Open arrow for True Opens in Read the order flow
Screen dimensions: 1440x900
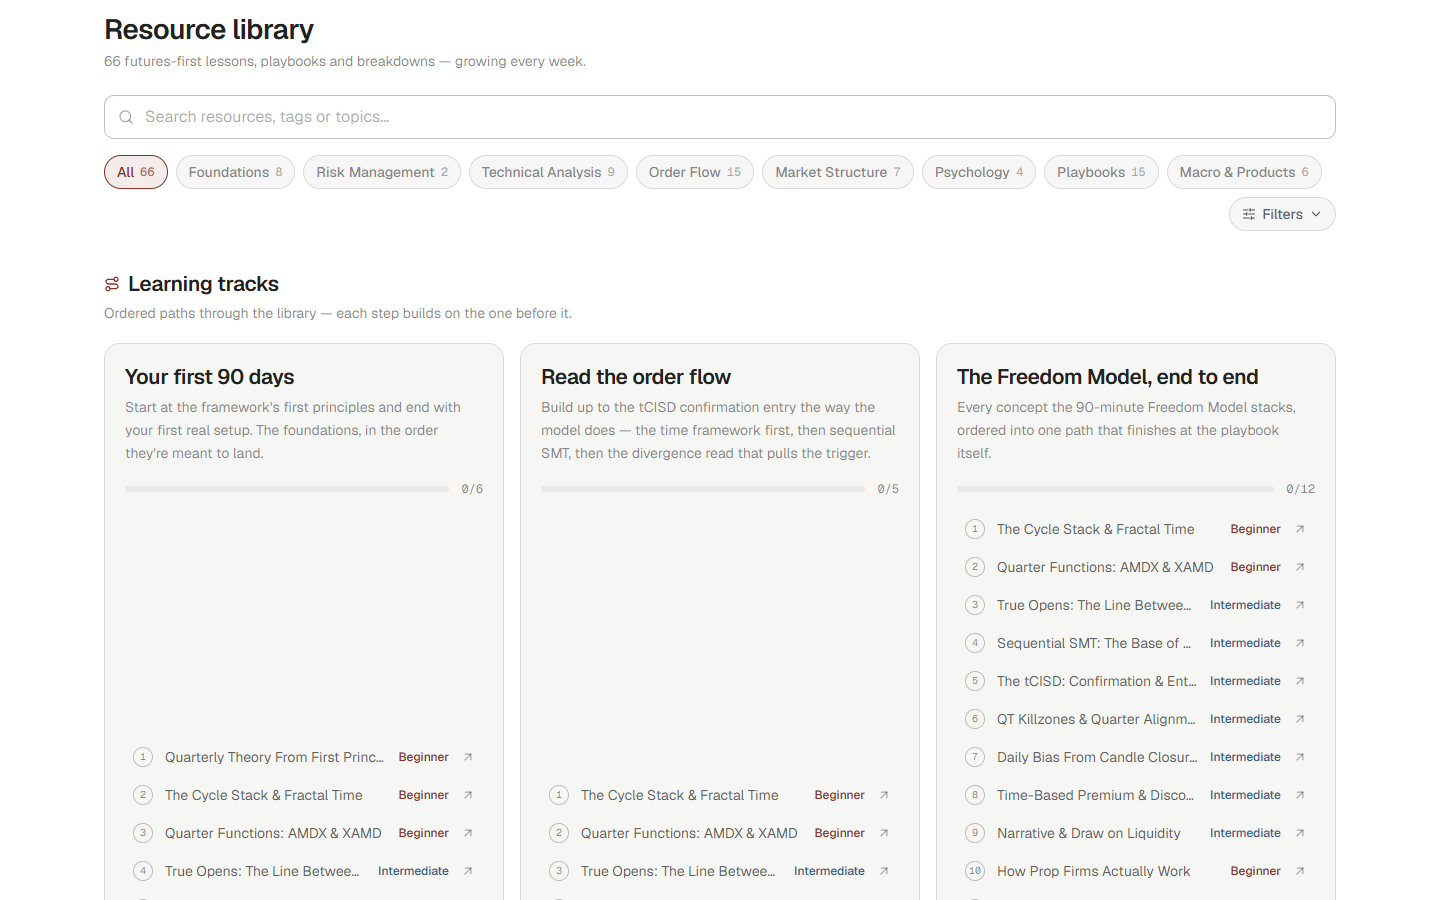coord(884,871)
